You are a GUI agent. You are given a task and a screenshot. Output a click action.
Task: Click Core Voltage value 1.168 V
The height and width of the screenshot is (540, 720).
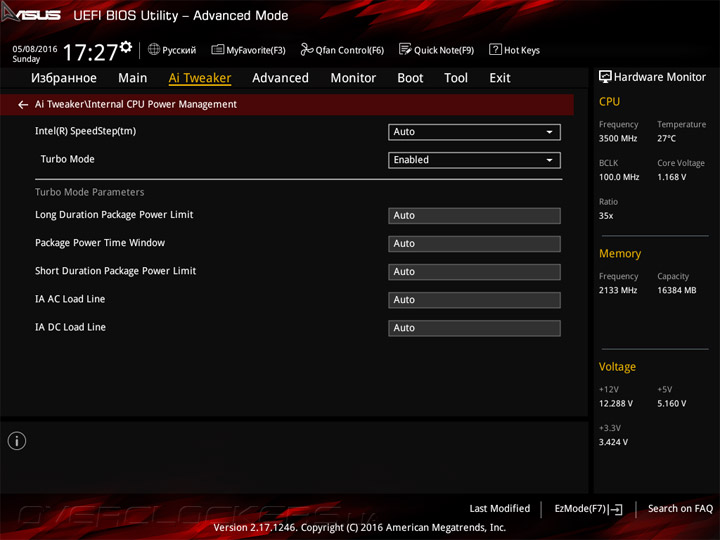point(671,177)
